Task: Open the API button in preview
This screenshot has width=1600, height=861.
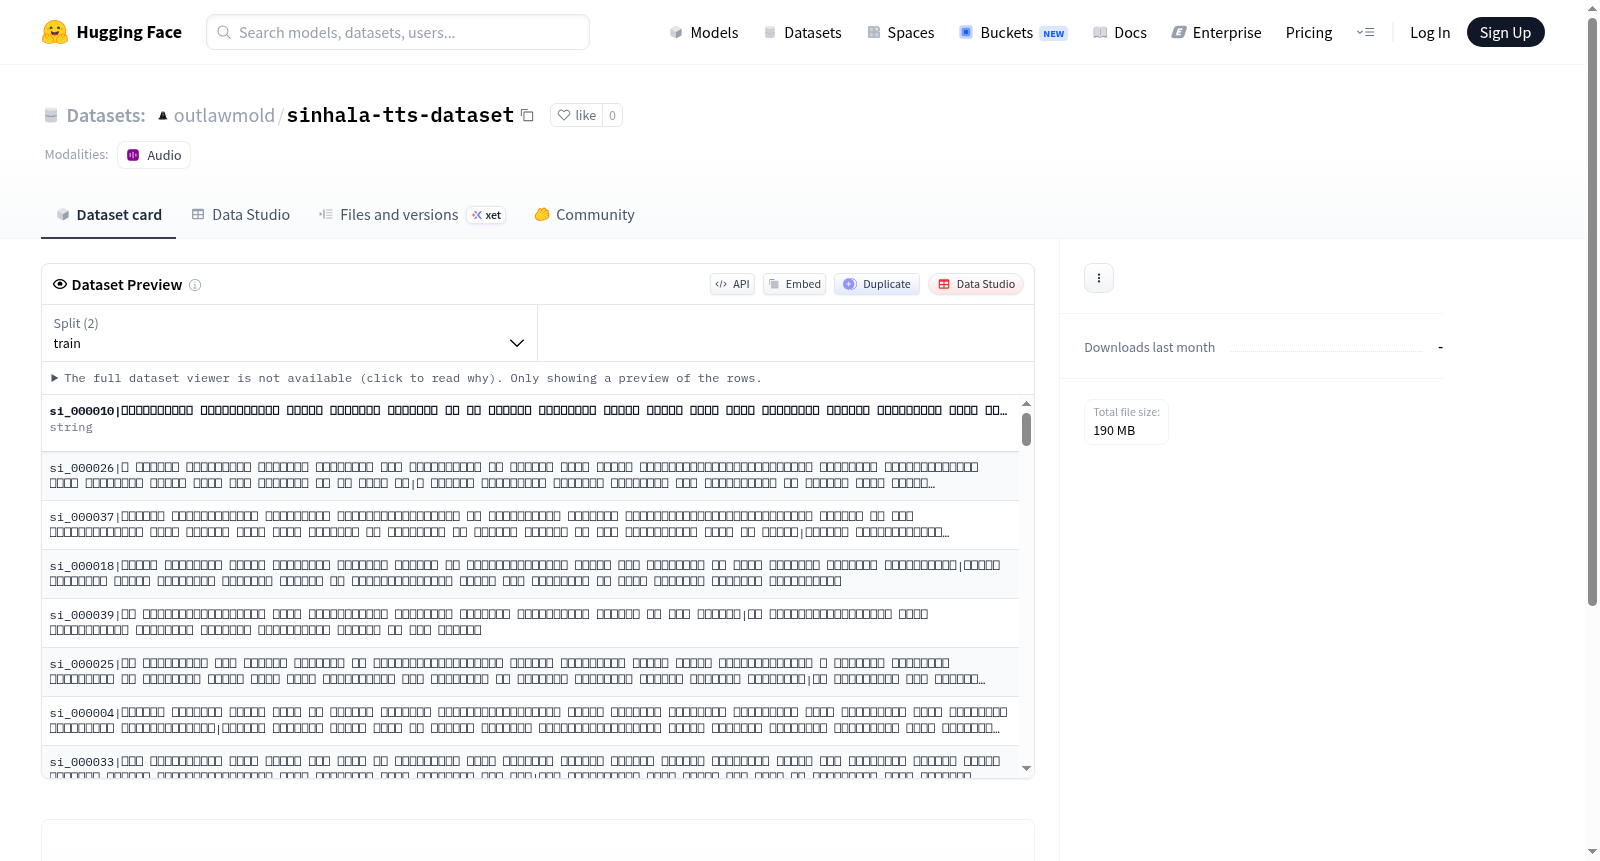Action: [x=732, y=284]
